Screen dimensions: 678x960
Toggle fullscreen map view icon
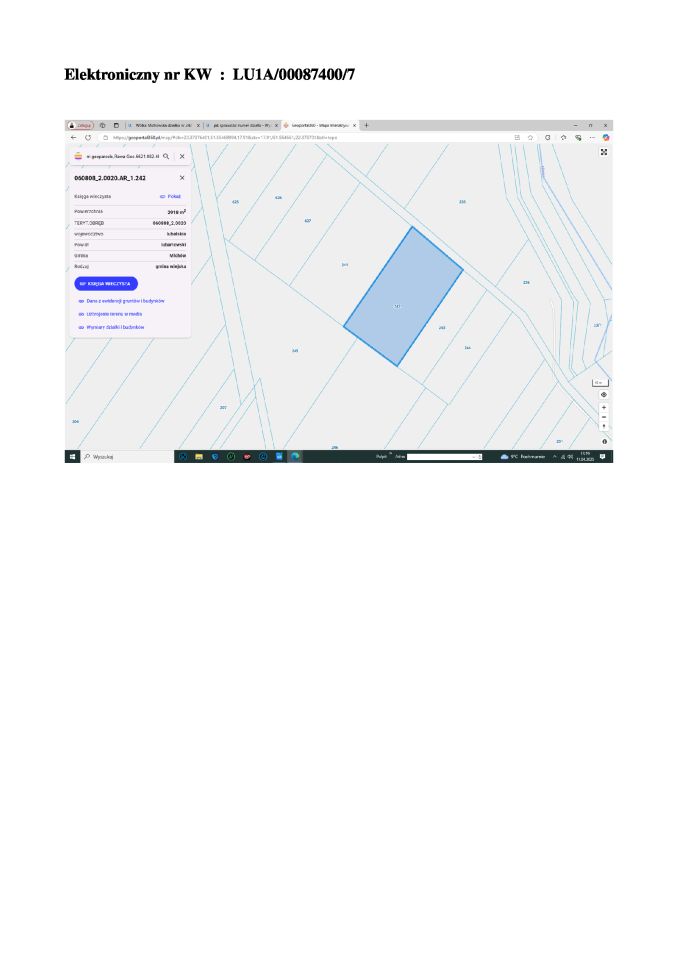(x=604, y=152)
